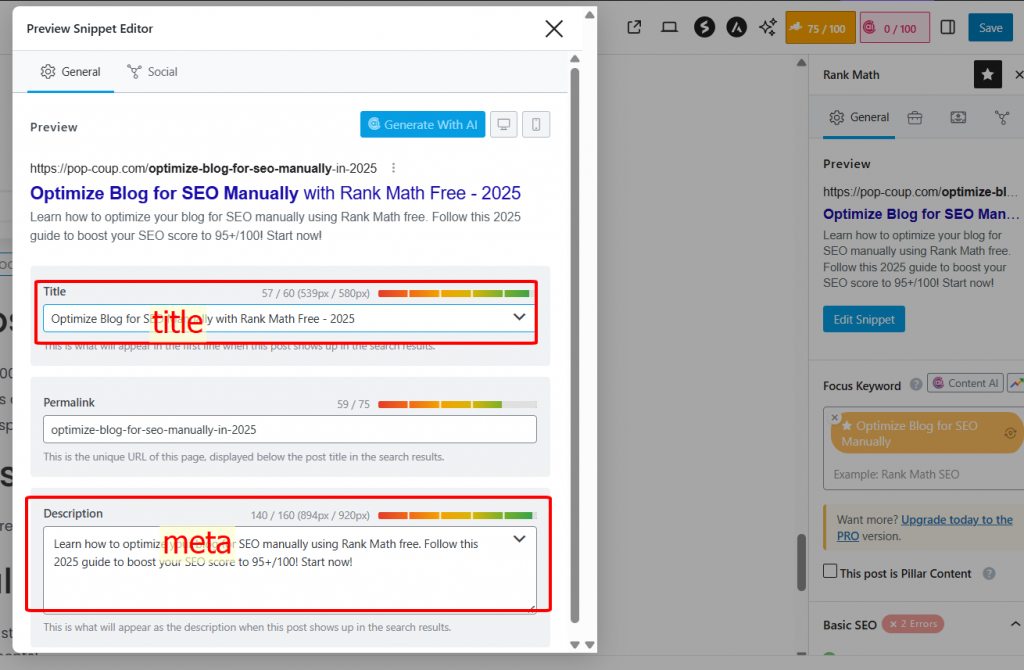Open the Astra icon in top toolbar
Viewport: 1024px width, 670px height.
(x=737, y=27)
